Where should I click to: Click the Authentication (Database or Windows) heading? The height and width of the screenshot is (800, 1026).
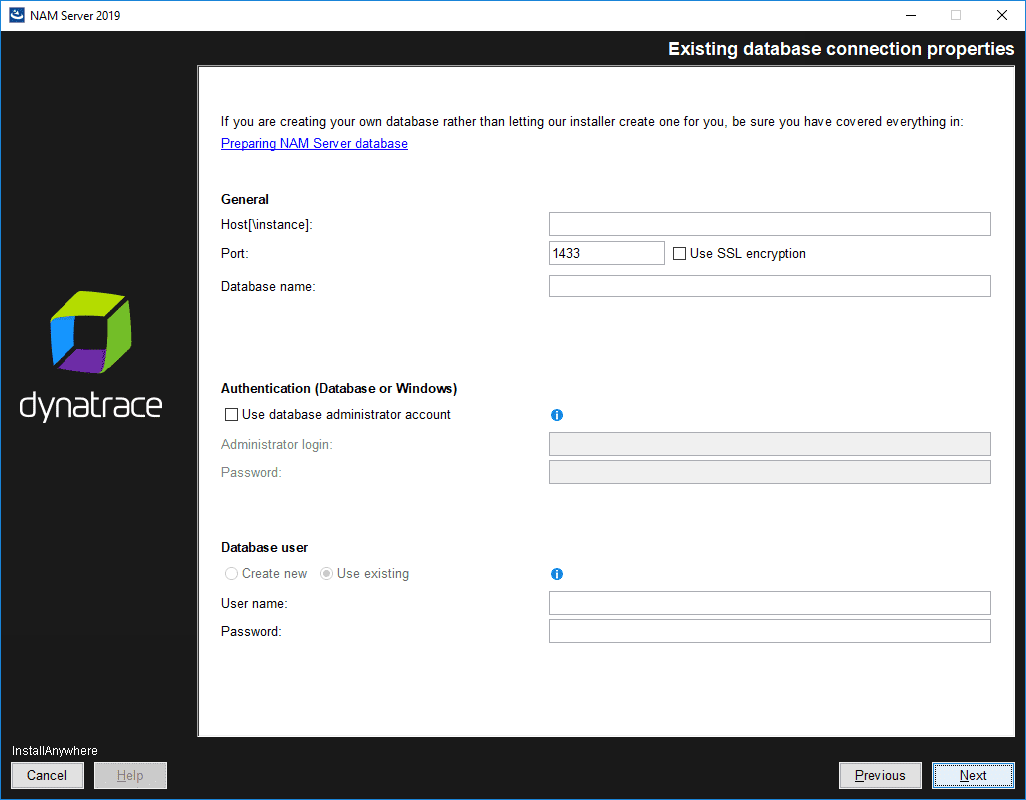pyautogui.click(x=339, y=389)
